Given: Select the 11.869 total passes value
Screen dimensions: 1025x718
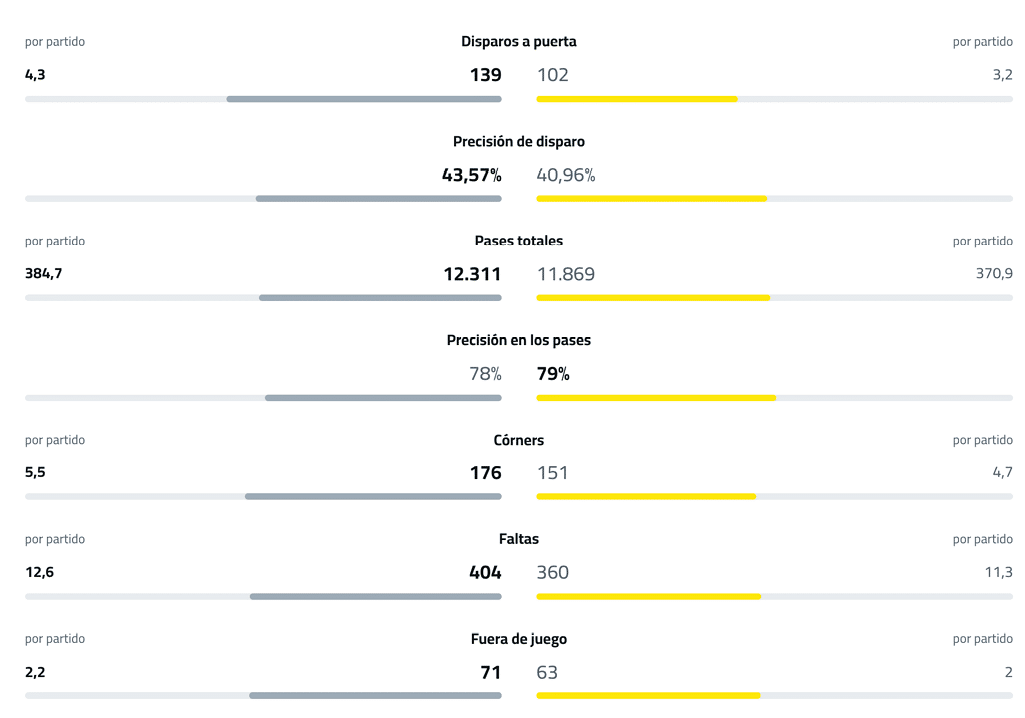Looking at the screenshot, I should (566, 274).
